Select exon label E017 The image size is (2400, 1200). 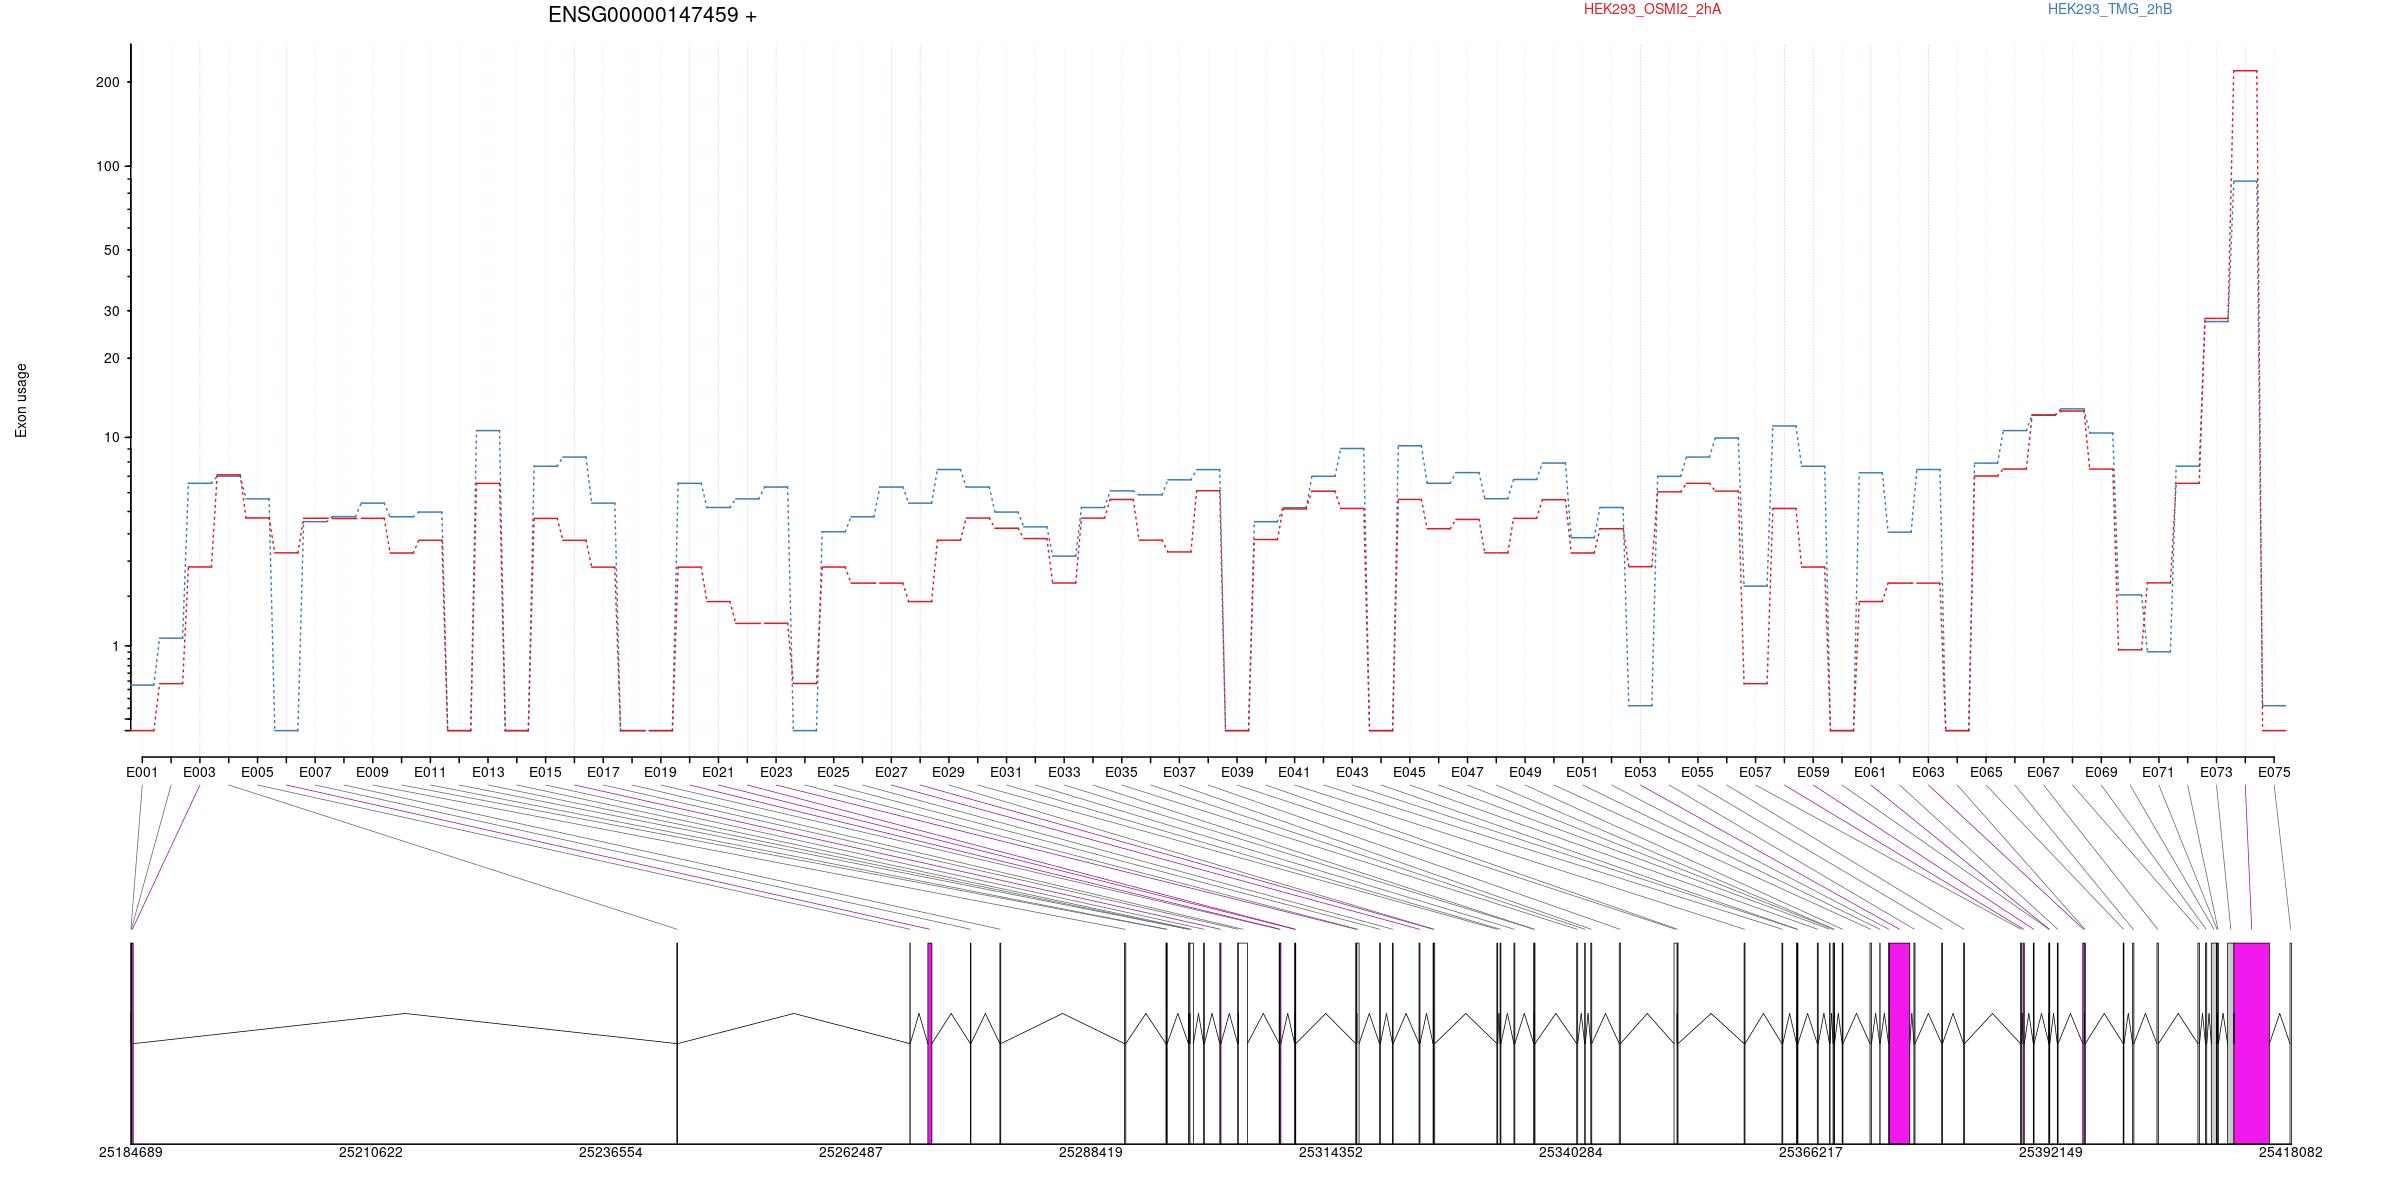pyautogui.click(x=603, y=772)
